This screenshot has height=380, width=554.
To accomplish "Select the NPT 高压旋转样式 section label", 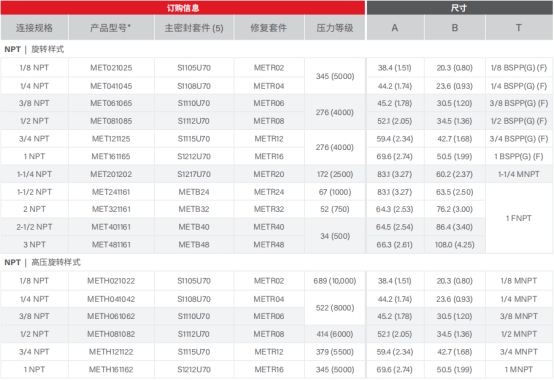I will click(42, 262).
